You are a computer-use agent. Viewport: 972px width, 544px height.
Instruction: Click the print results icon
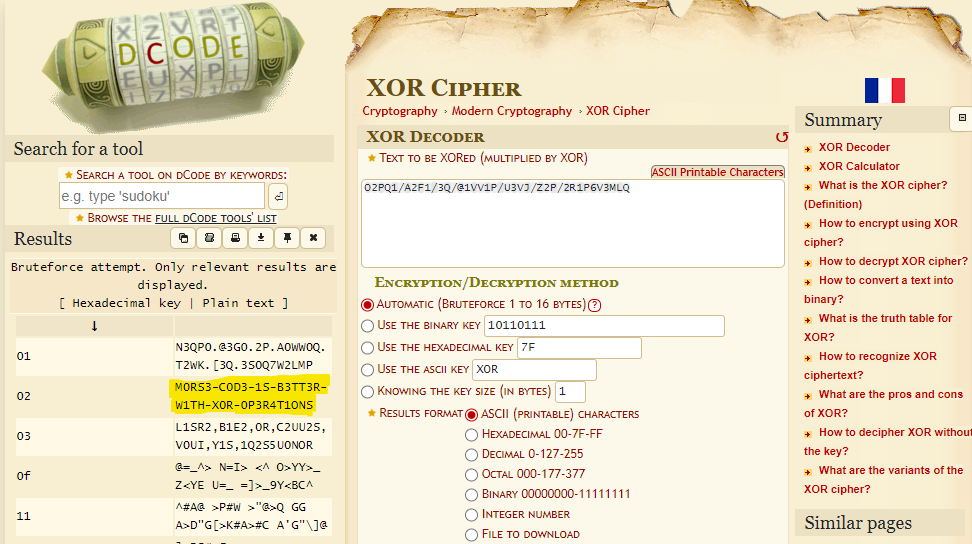[x=235, y=238]
